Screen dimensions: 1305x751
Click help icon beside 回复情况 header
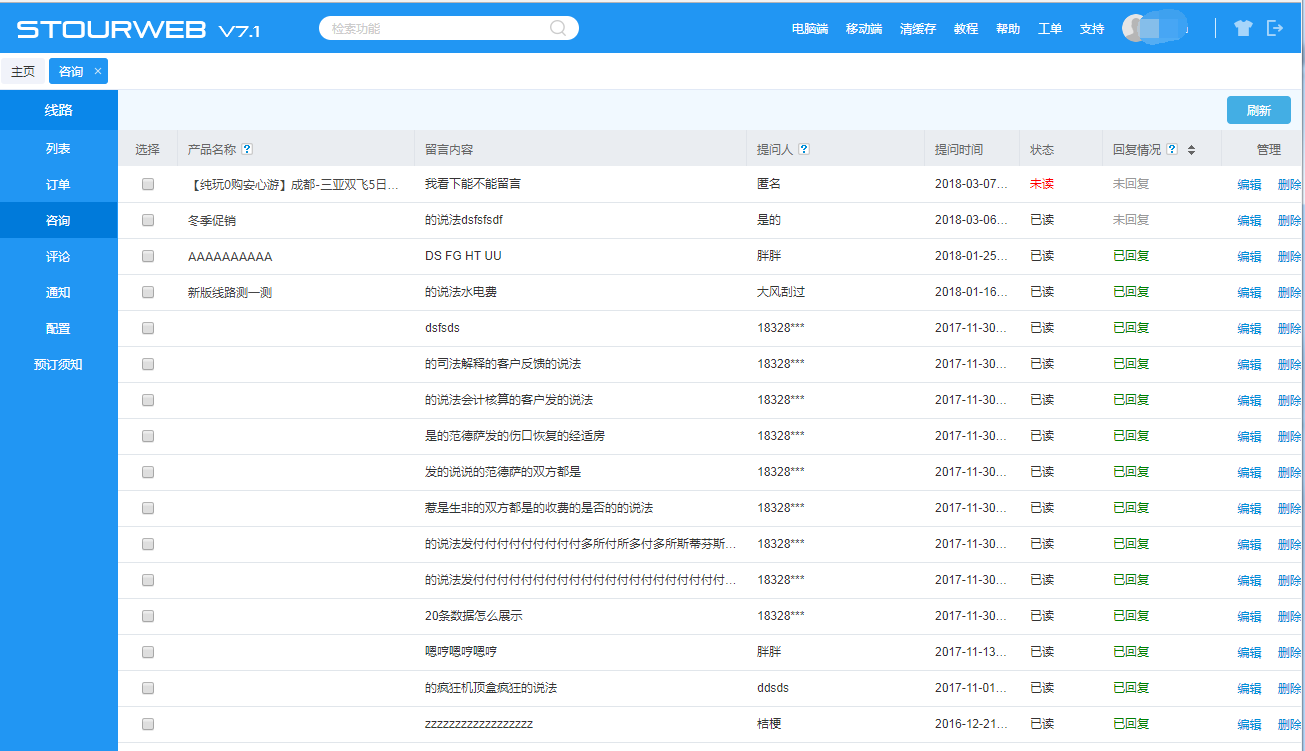point(1172,149)
